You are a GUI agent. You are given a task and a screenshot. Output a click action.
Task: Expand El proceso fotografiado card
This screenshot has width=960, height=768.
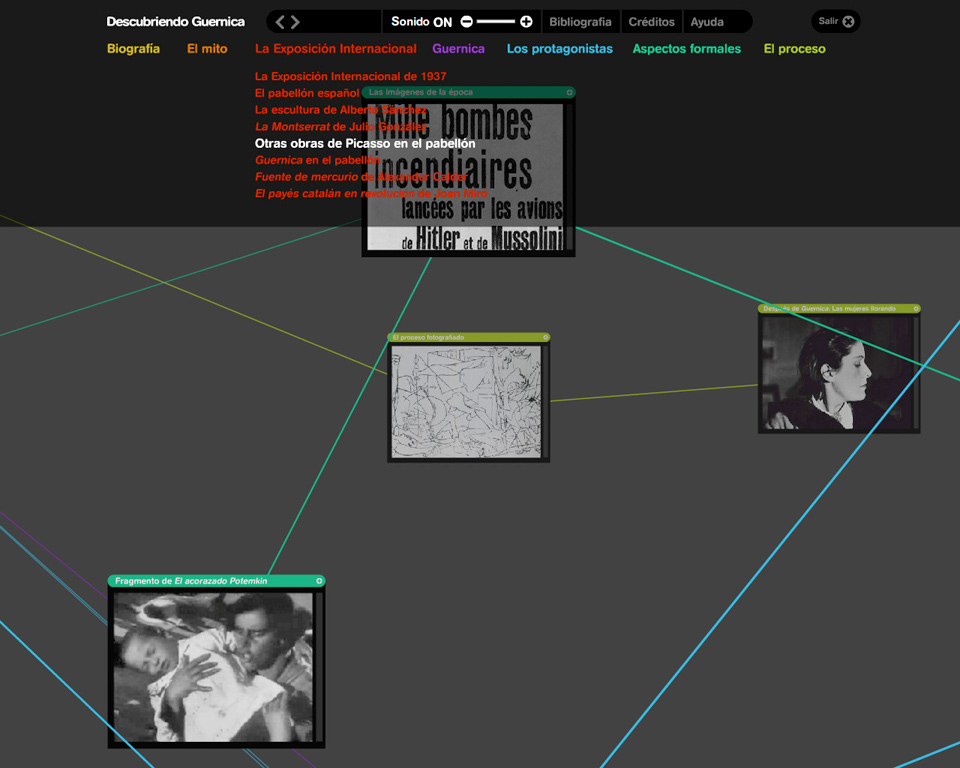(546, 337)
